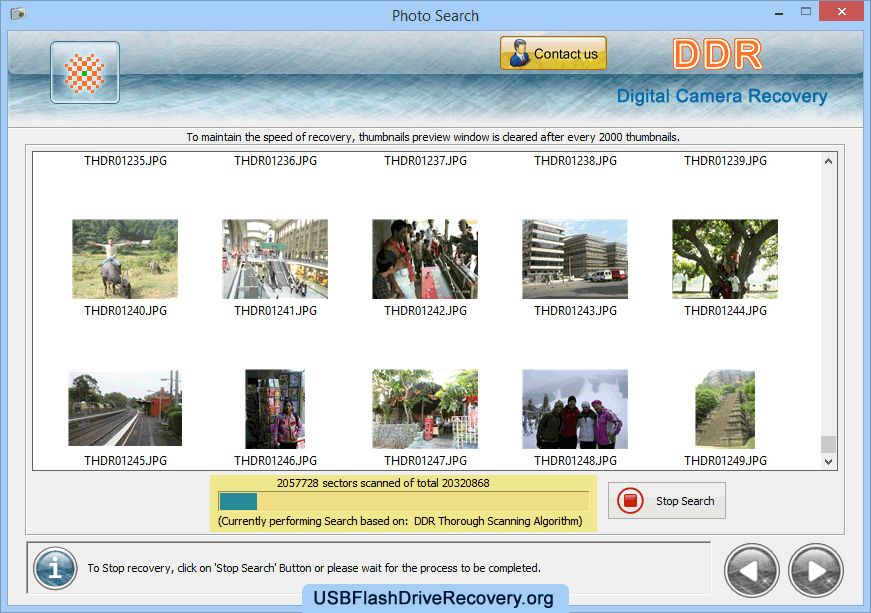Click the sector scanning progress bar
The width and height of the screenshot is (871, 613).
tap(403, 501)
